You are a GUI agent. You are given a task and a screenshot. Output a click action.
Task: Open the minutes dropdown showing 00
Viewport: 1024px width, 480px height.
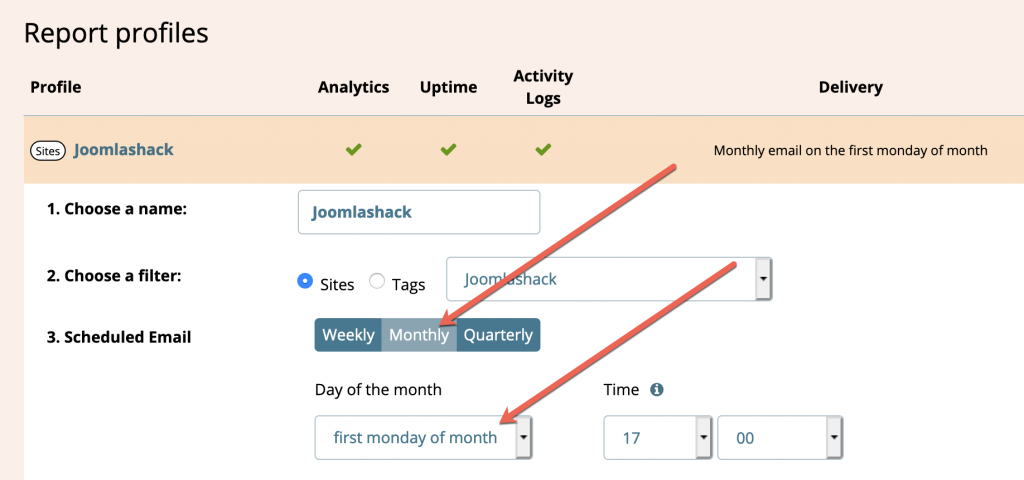(780, 437)
